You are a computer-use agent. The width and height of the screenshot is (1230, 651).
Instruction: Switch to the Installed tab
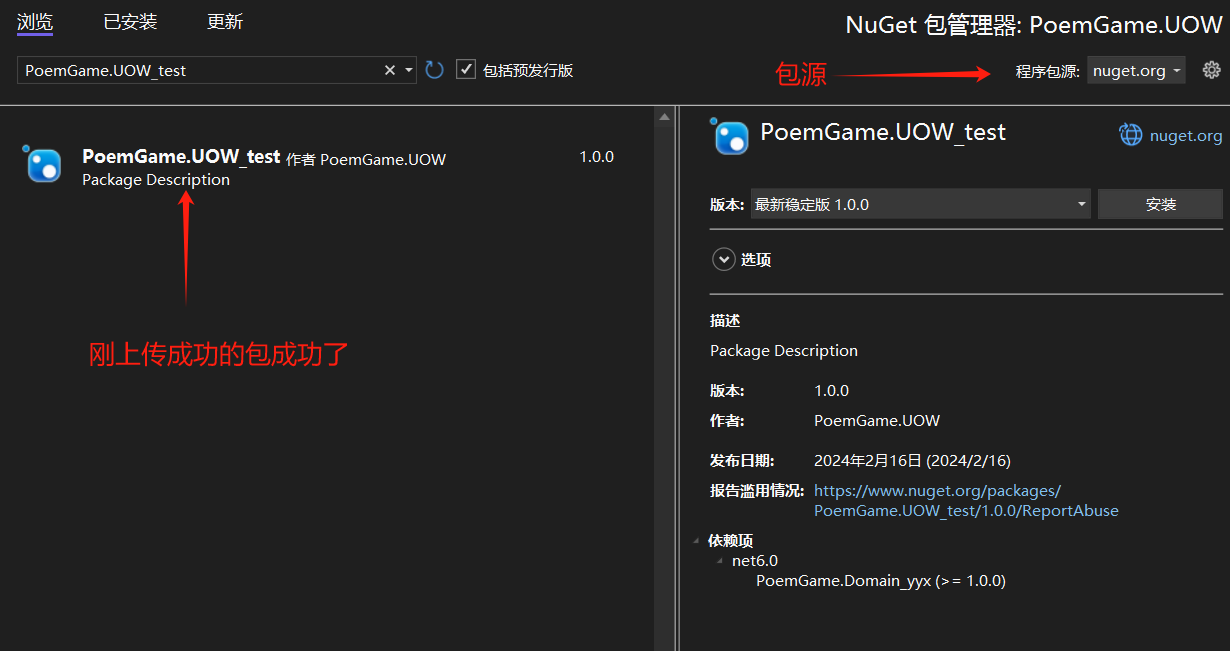(130, 22)
